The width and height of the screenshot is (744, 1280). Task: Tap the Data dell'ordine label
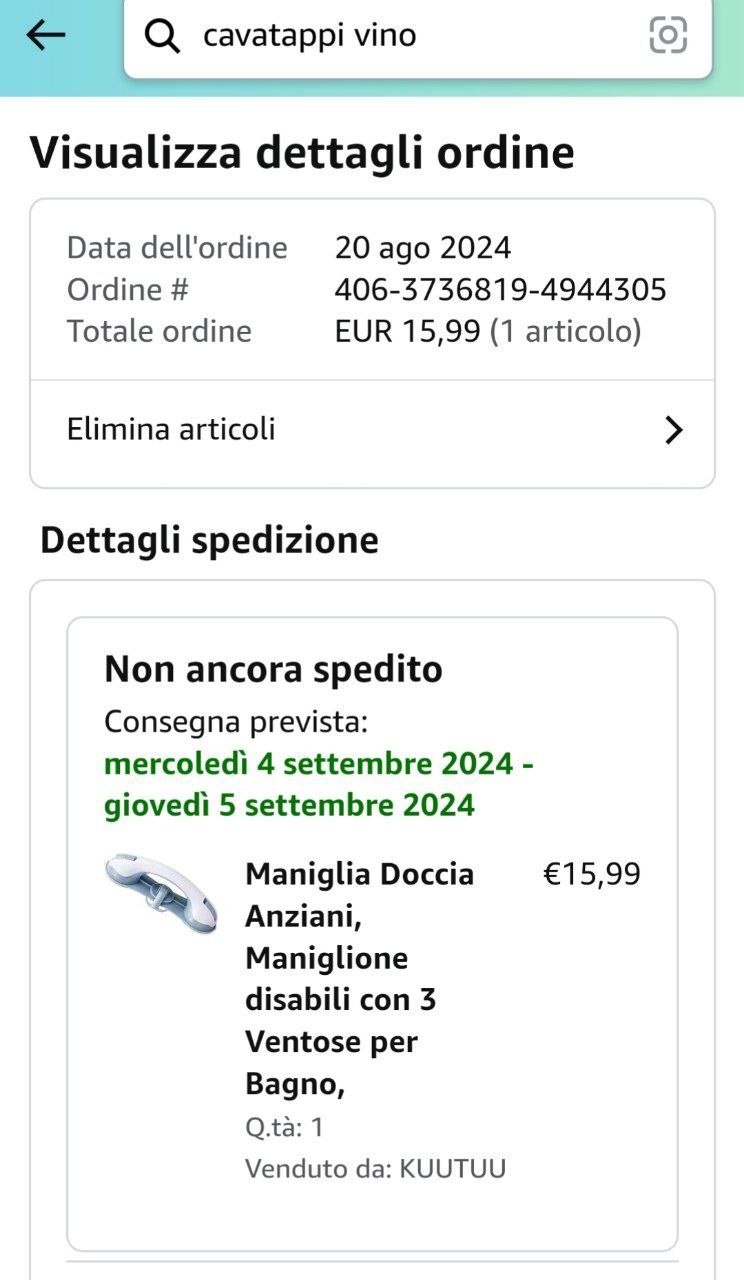tap(177, 247)
